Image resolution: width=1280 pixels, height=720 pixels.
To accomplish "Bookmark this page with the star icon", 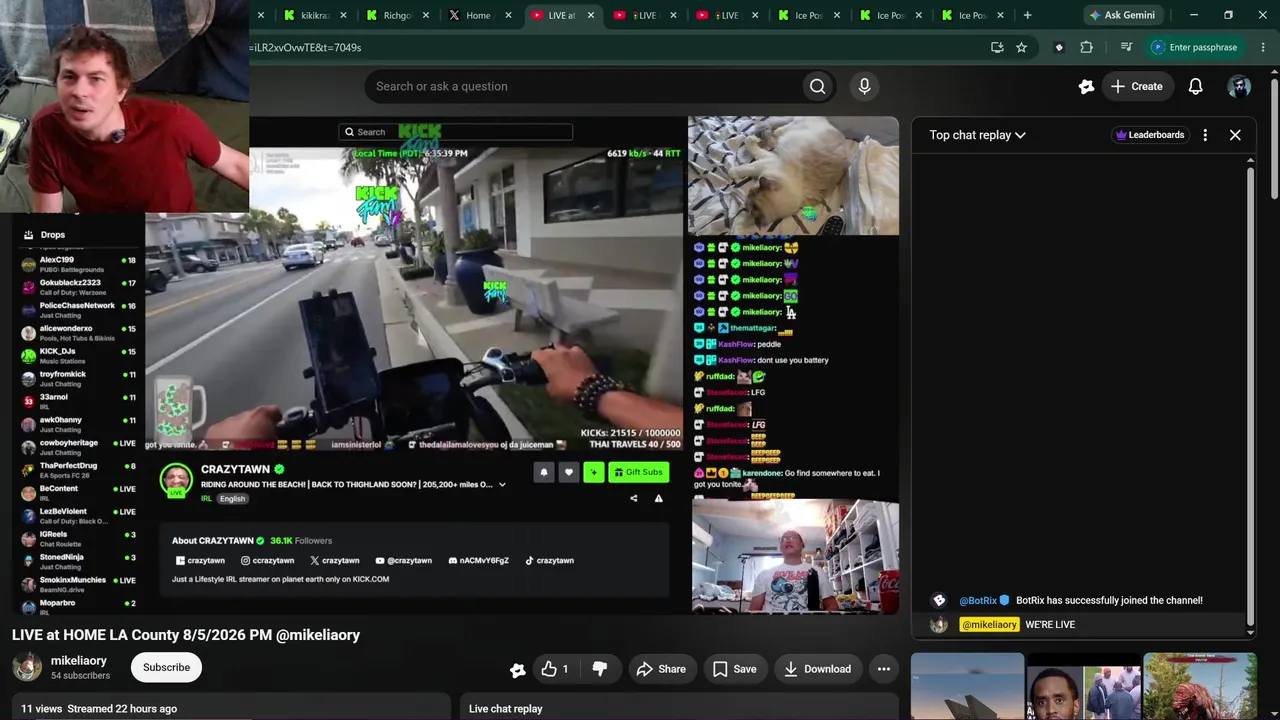I will pyautogui.click(x=1021, y=47).
